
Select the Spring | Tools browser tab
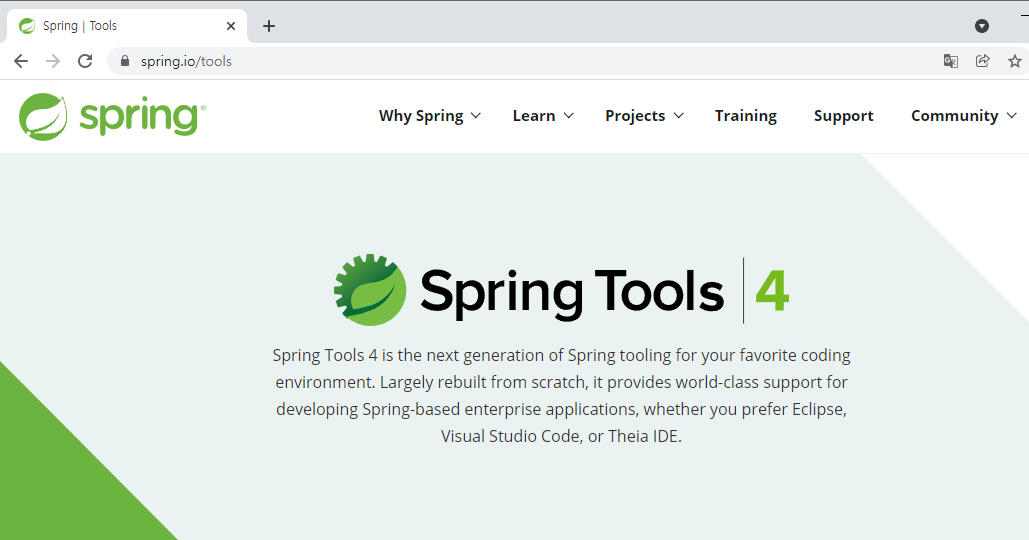[128, 26]
